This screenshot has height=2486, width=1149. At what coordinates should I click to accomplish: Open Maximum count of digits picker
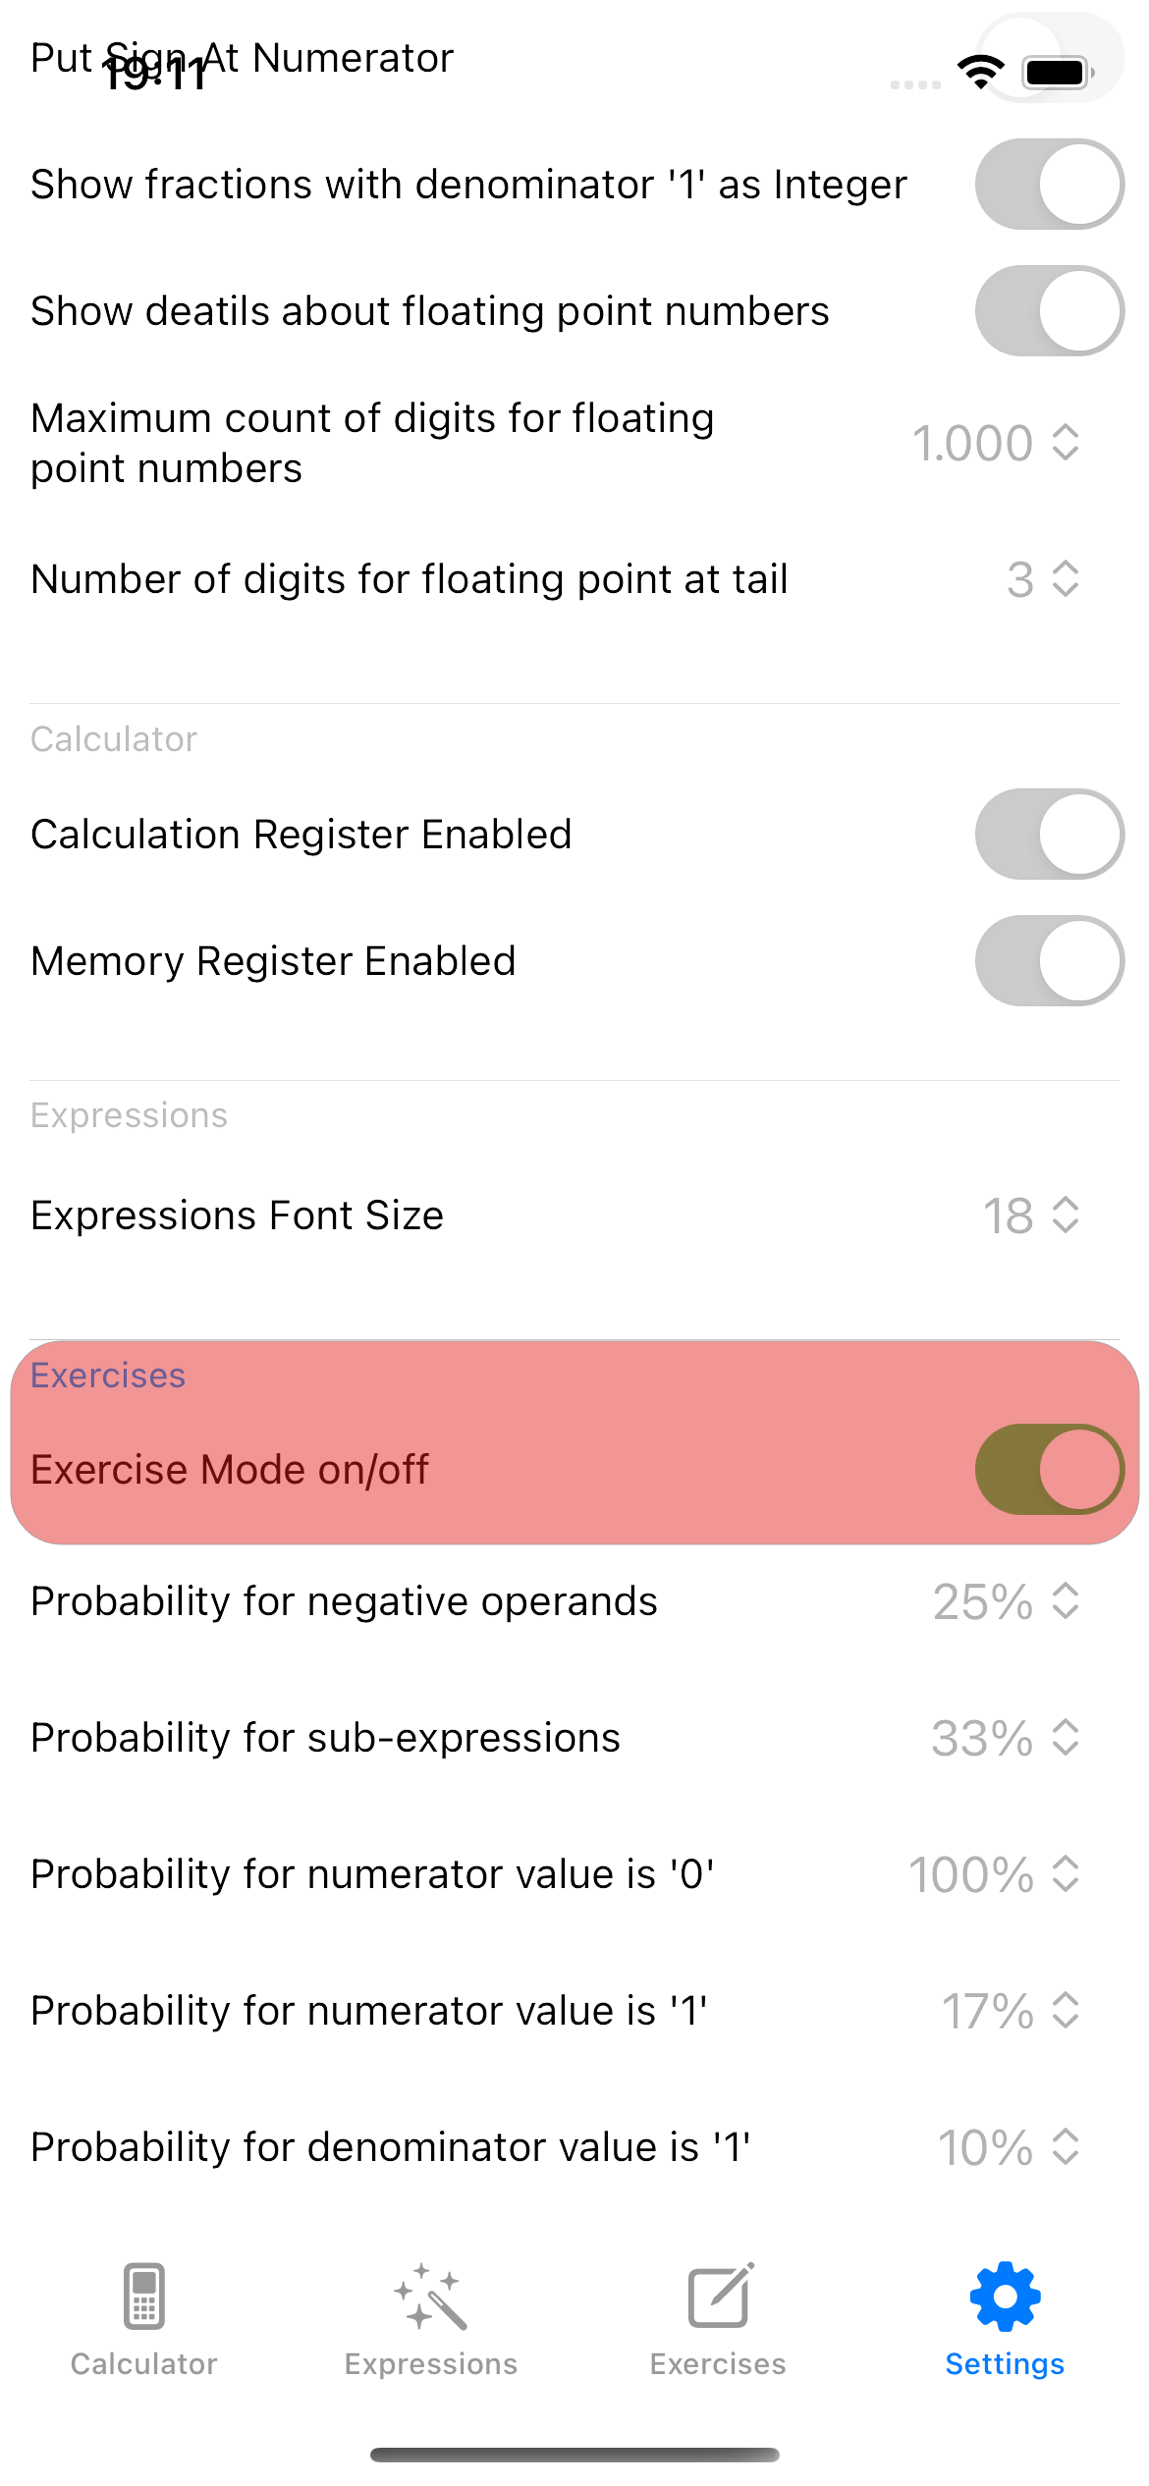[x=996, y=443]
